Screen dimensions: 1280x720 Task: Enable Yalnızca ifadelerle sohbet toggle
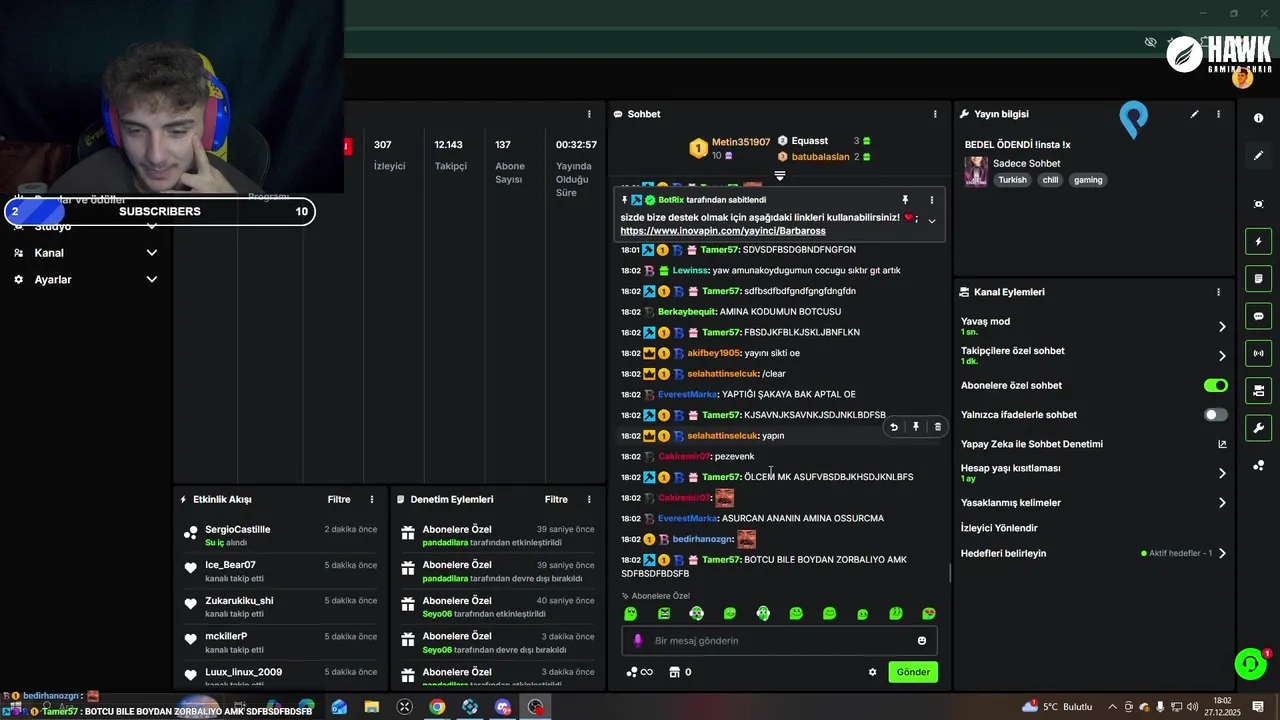[1215, 414]
